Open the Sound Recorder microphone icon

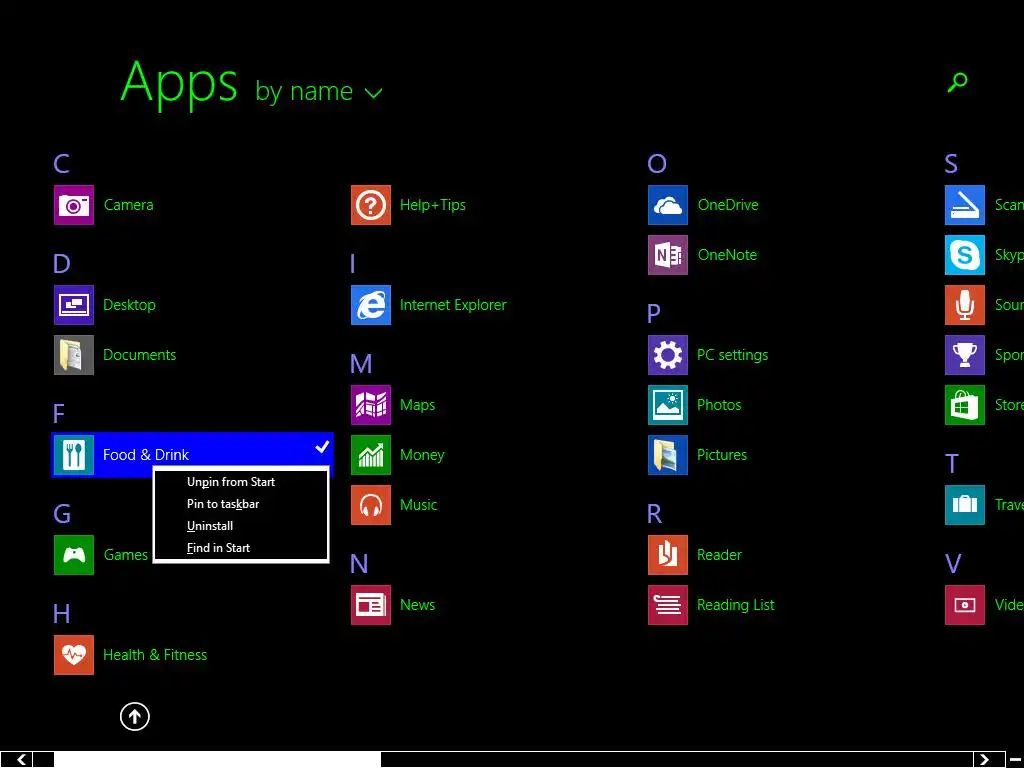click(x=965, y=305)
